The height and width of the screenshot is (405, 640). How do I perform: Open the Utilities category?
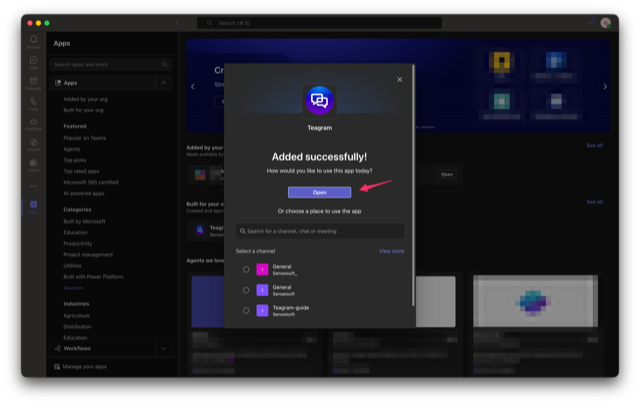click(x=72, y=265)
